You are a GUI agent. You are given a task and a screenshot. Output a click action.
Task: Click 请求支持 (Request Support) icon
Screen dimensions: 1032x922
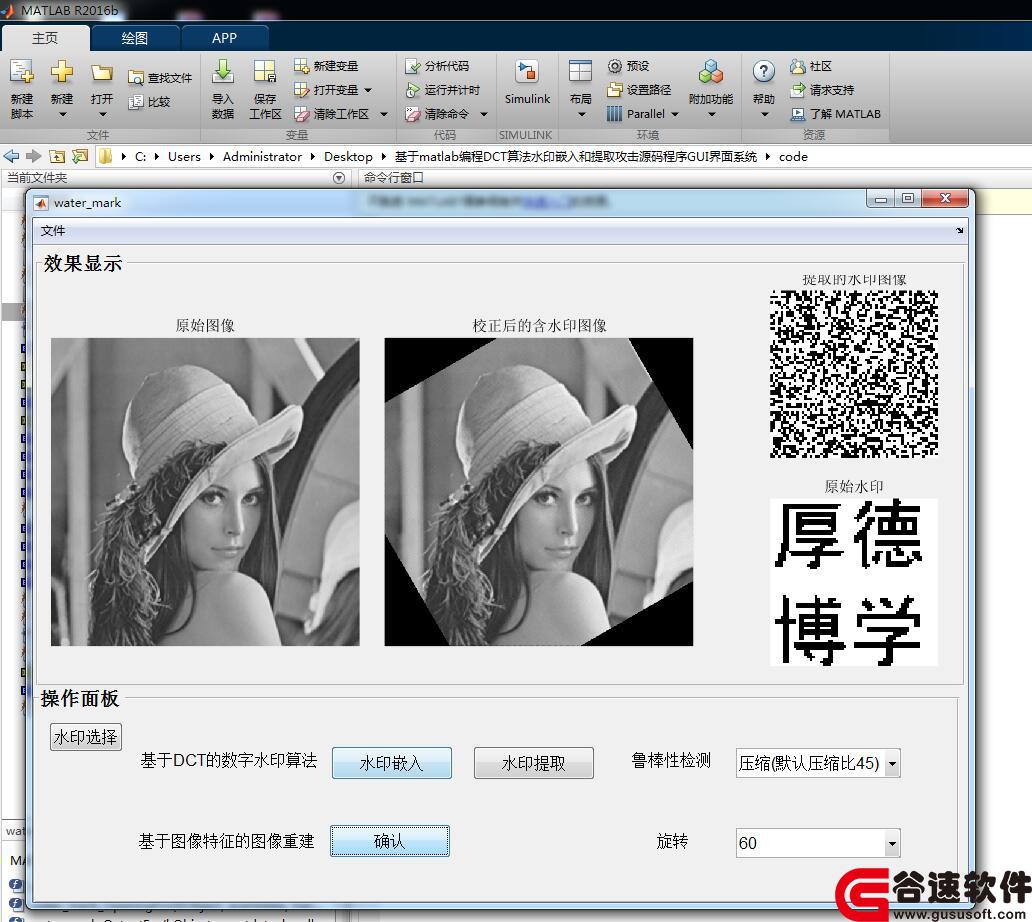[x=798, y=90]
